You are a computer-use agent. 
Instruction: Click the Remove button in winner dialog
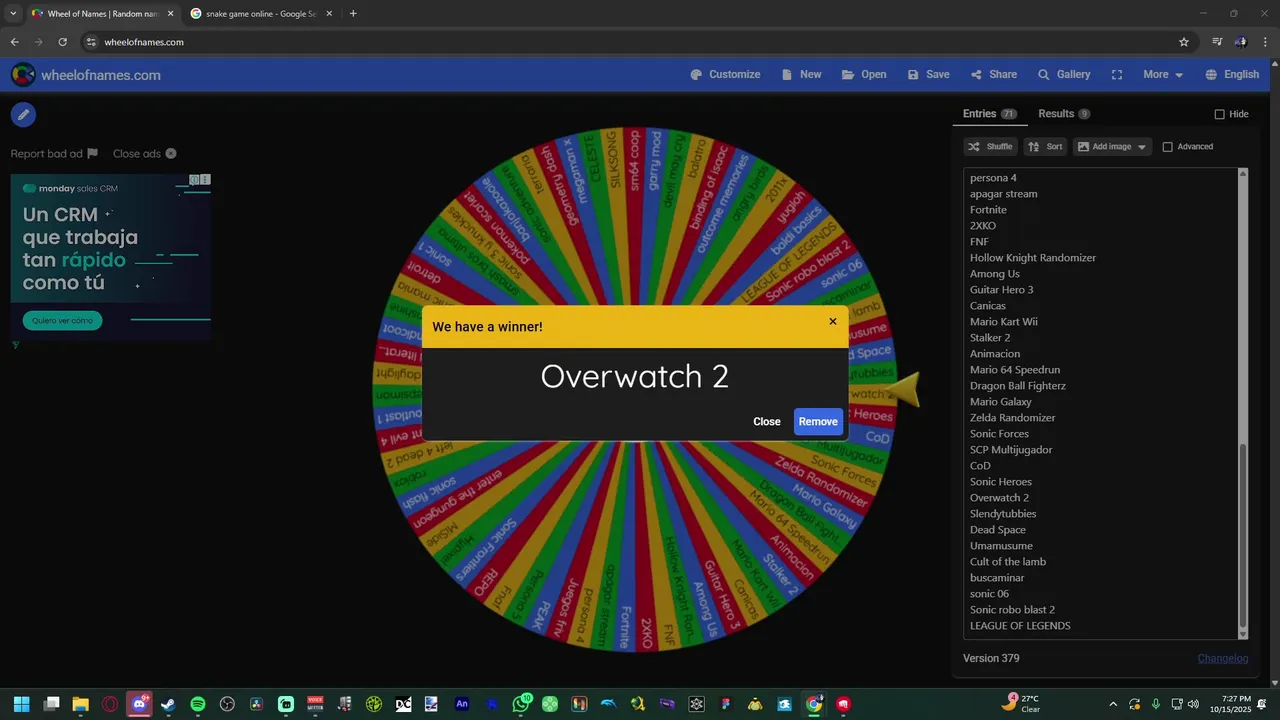[818, 422]
